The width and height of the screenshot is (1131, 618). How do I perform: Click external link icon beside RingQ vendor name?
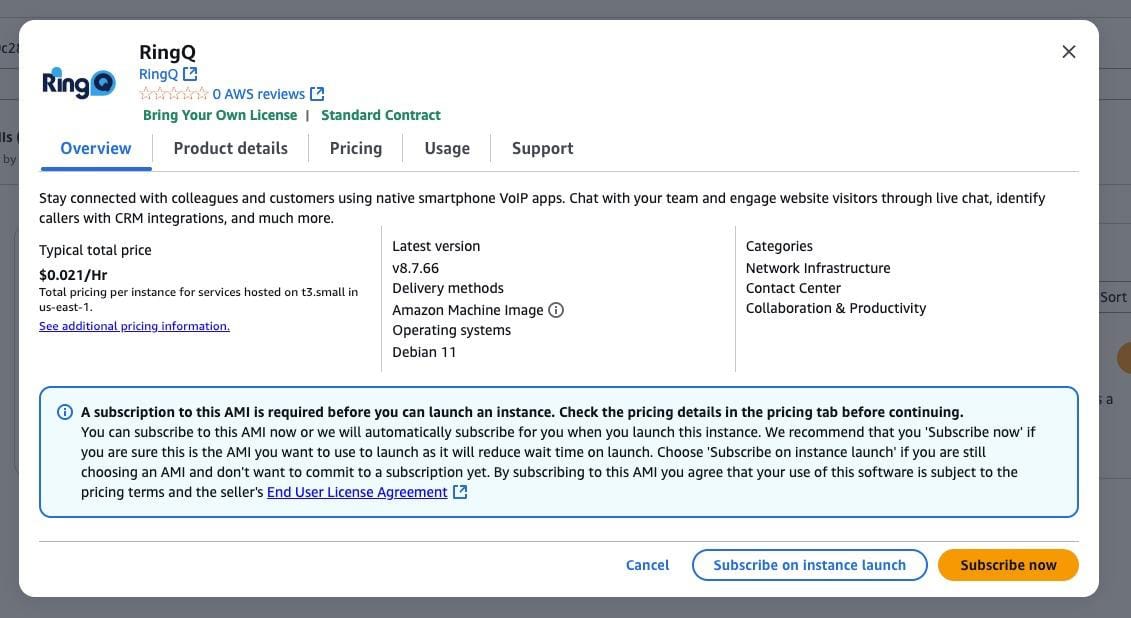click(190, 74)
